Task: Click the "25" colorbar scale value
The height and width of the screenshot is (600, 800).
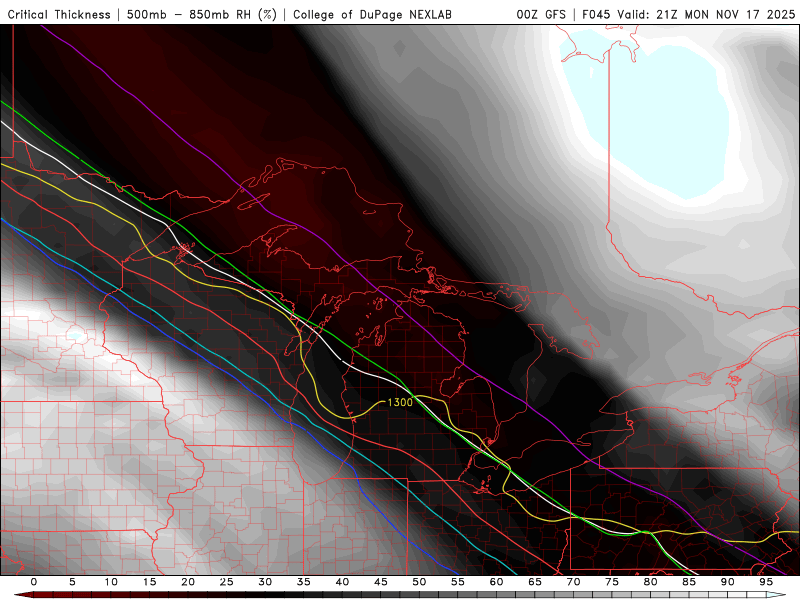Action: 227,582
